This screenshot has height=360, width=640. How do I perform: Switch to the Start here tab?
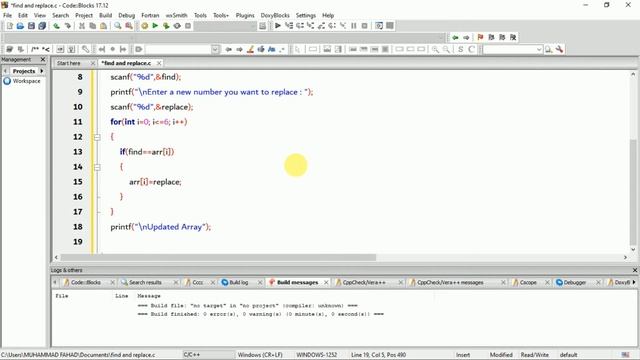click(69, 63)
